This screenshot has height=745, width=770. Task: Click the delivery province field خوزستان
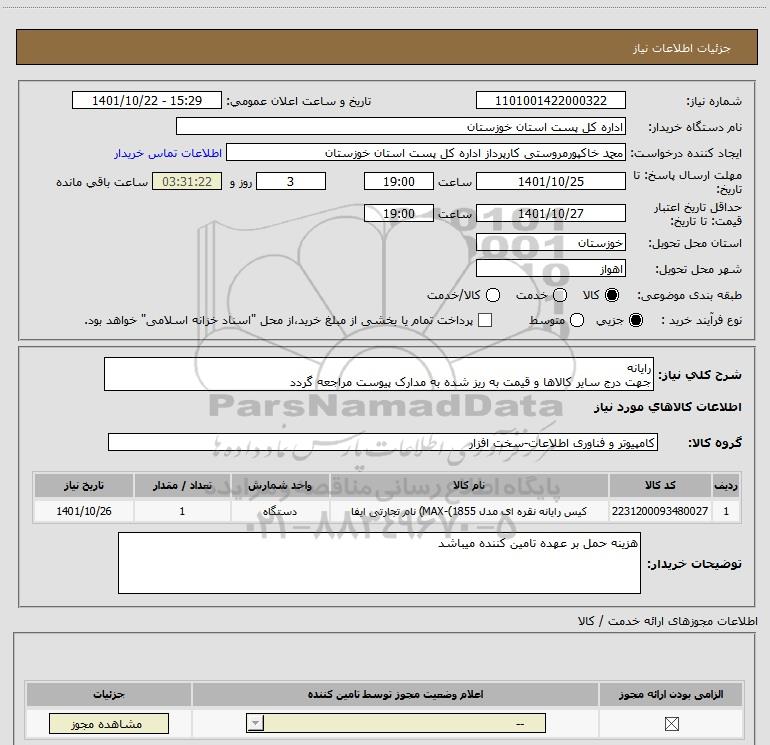point(550,242)
